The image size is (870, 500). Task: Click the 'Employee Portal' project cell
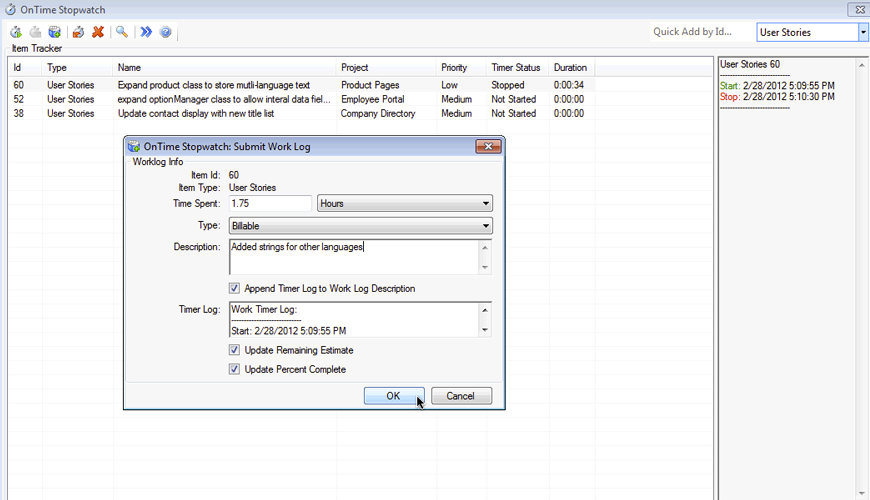(372, 99)
